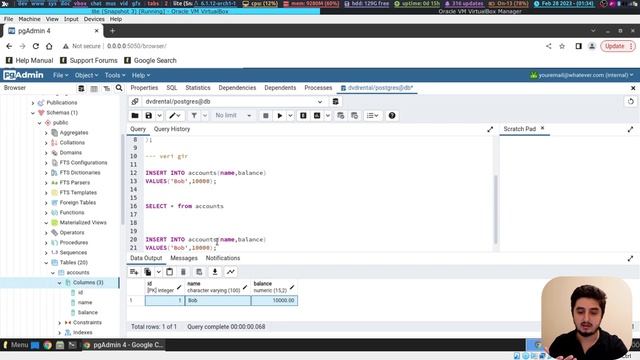Open the user account menu youremail@whatever.com
The width and height of the screenshot is (640, 360).
click(582, 75)
